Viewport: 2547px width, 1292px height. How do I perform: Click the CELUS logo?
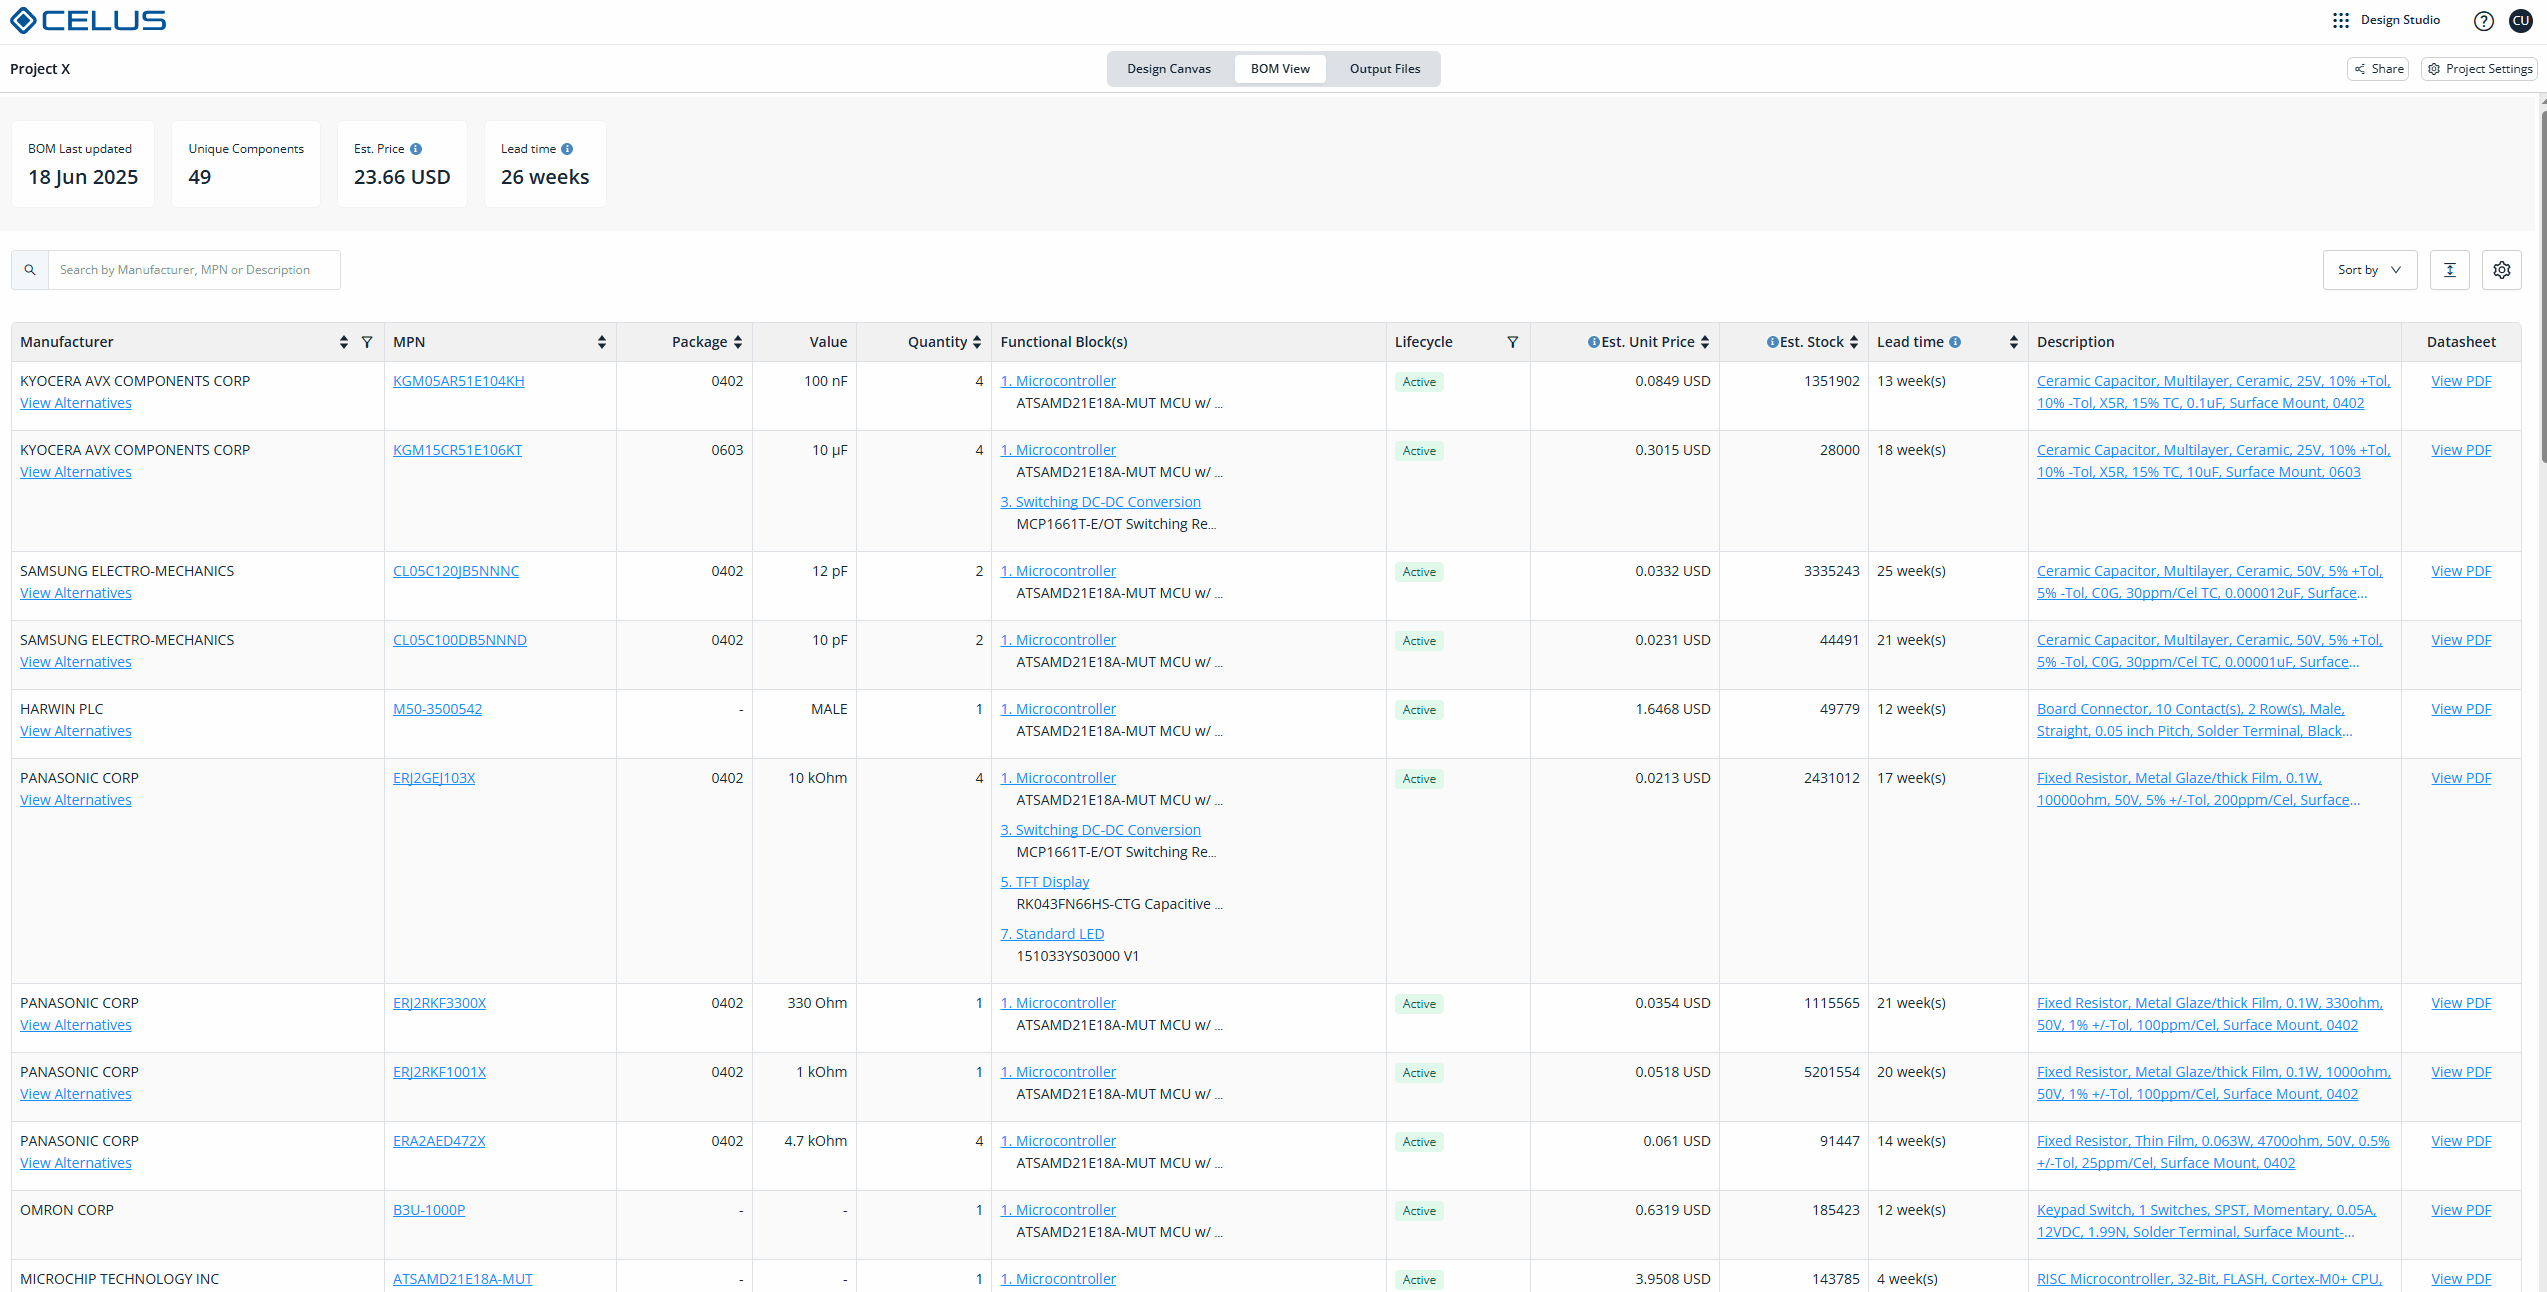pos(88,20)
